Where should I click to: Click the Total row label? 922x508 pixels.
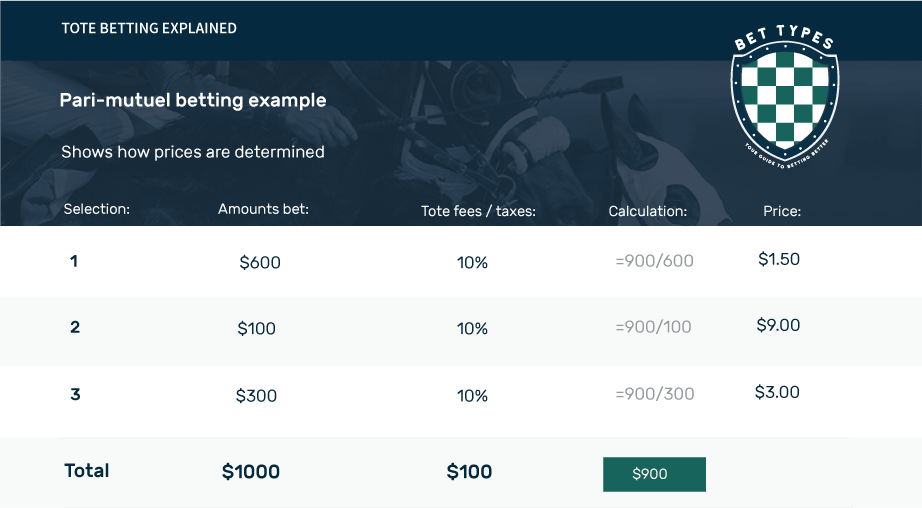pos(86,470)
